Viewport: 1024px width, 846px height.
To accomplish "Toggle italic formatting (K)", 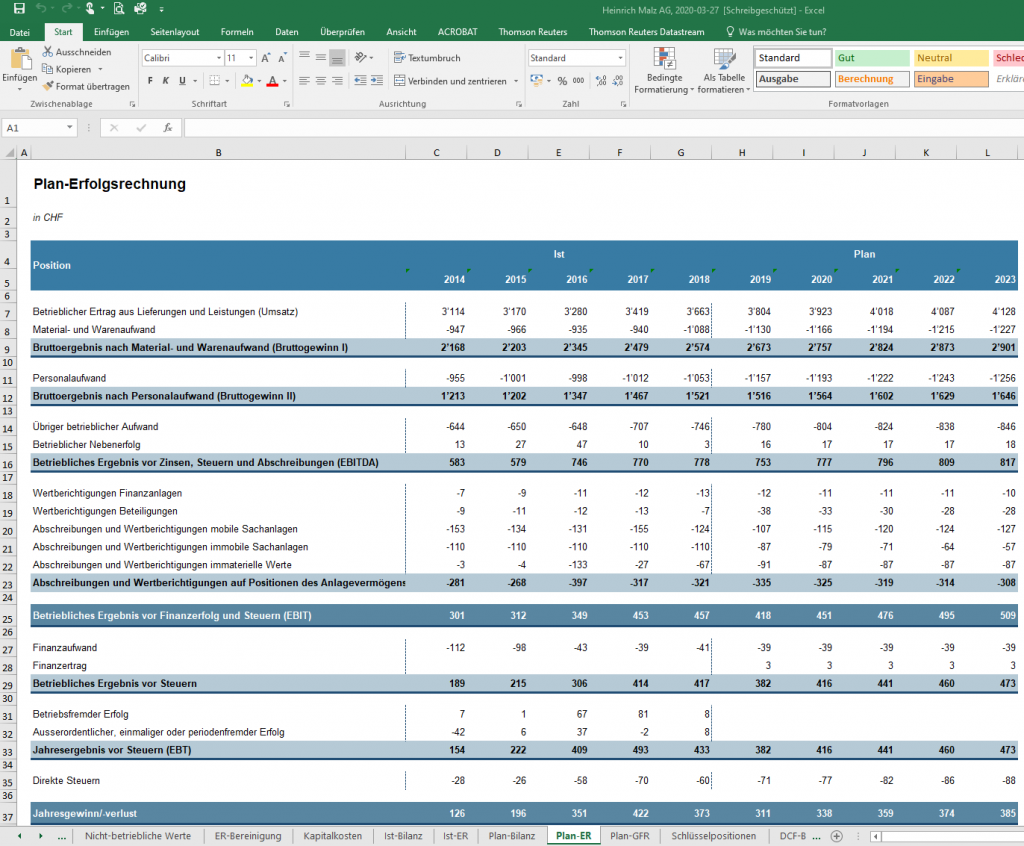I will point(166,81).
